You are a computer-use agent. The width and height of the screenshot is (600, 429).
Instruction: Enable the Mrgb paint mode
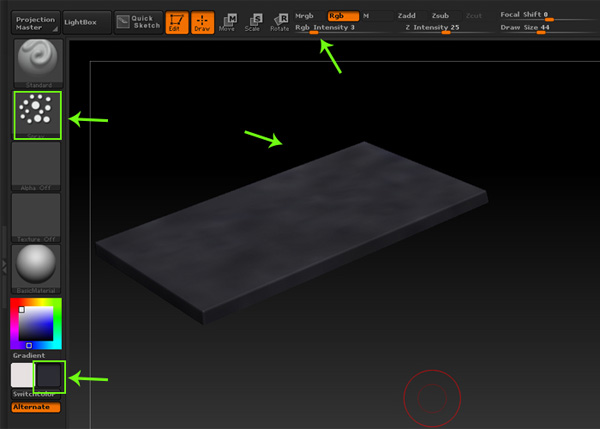pos(307,16)
